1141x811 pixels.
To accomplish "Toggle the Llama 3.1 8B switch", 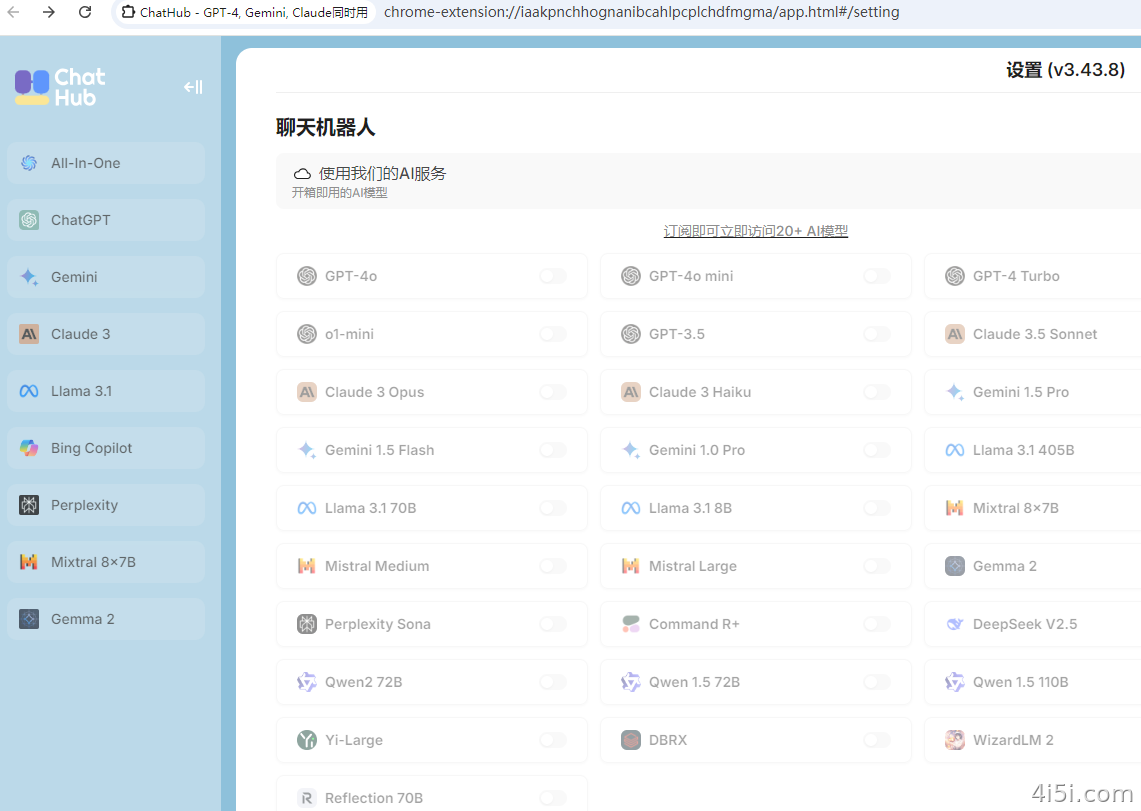I will (x=877, y=508).
